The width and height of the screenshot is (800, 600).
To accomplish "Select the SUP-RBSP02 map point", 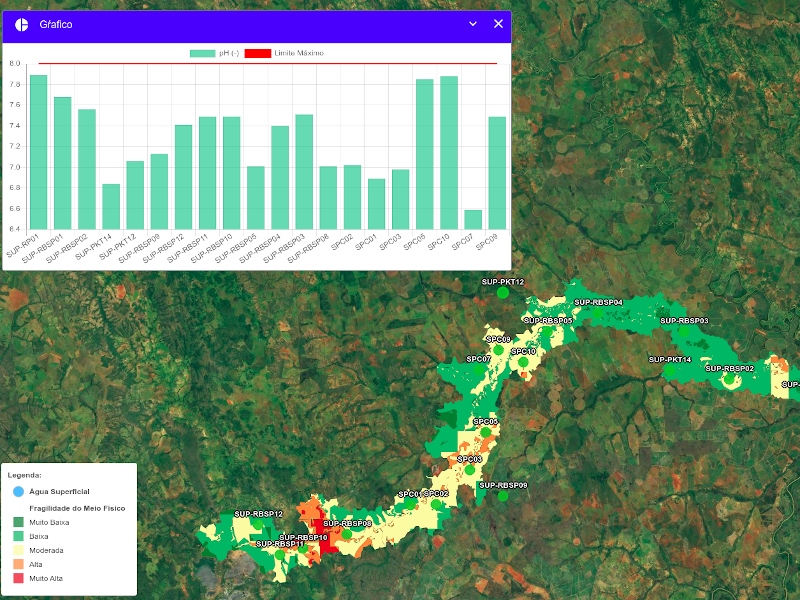I will coord(729,379).
